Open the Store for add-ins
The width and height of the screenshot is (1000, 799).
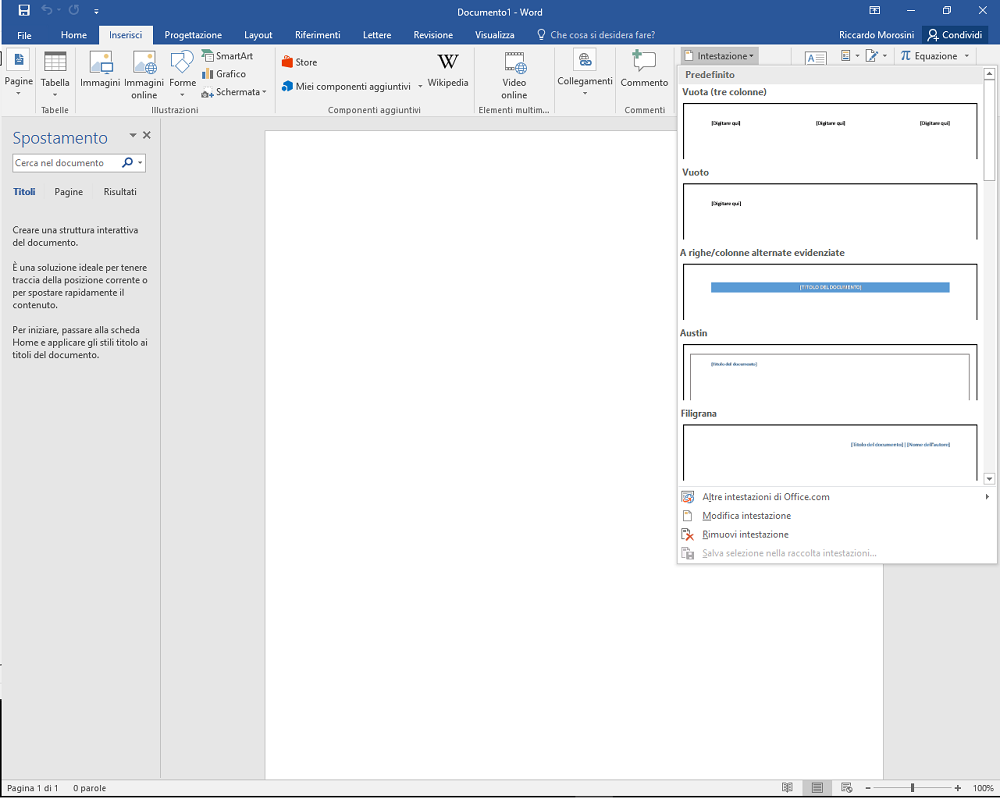click(299, 62)
